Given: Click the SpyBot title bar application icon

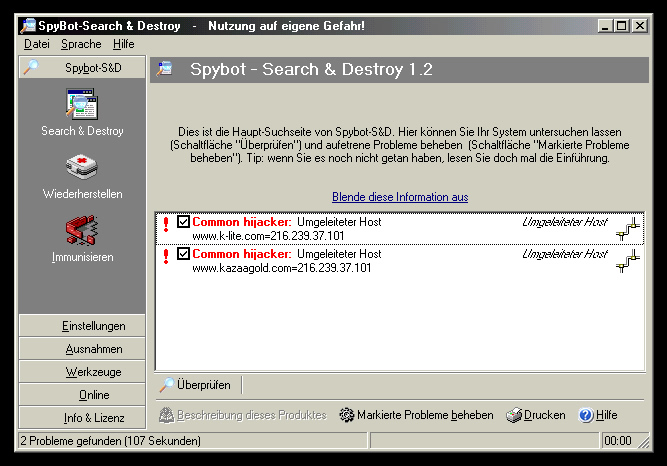Looking at the screenshot, I should [x=28, y=26].
